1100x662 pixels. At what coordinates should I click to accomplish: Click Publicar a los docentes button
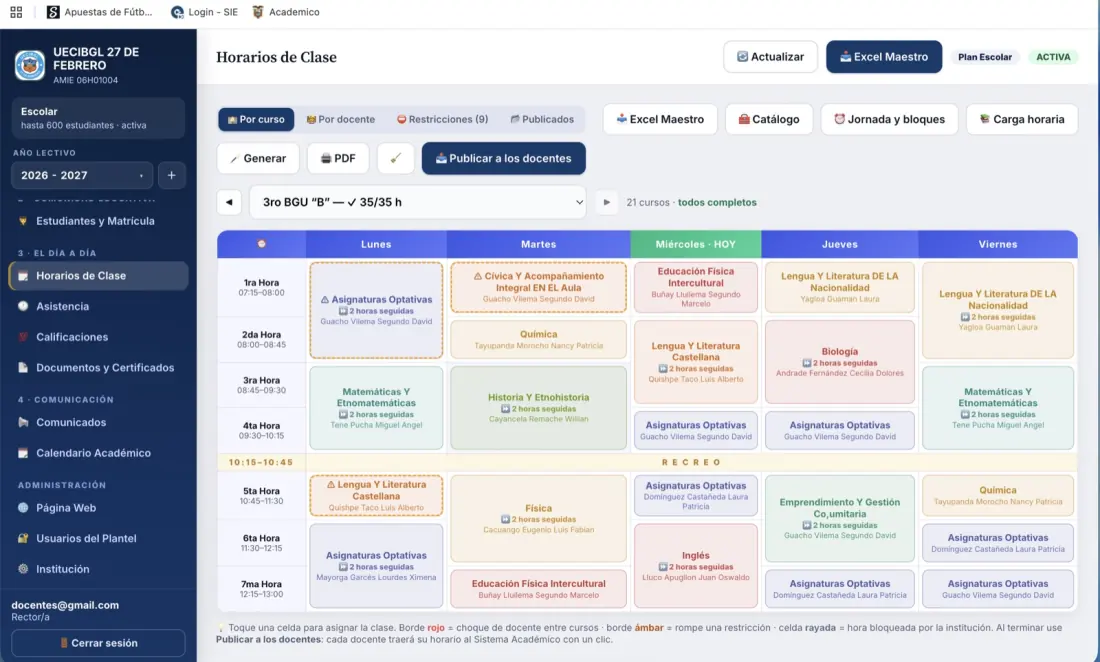[x=504, y=158]
